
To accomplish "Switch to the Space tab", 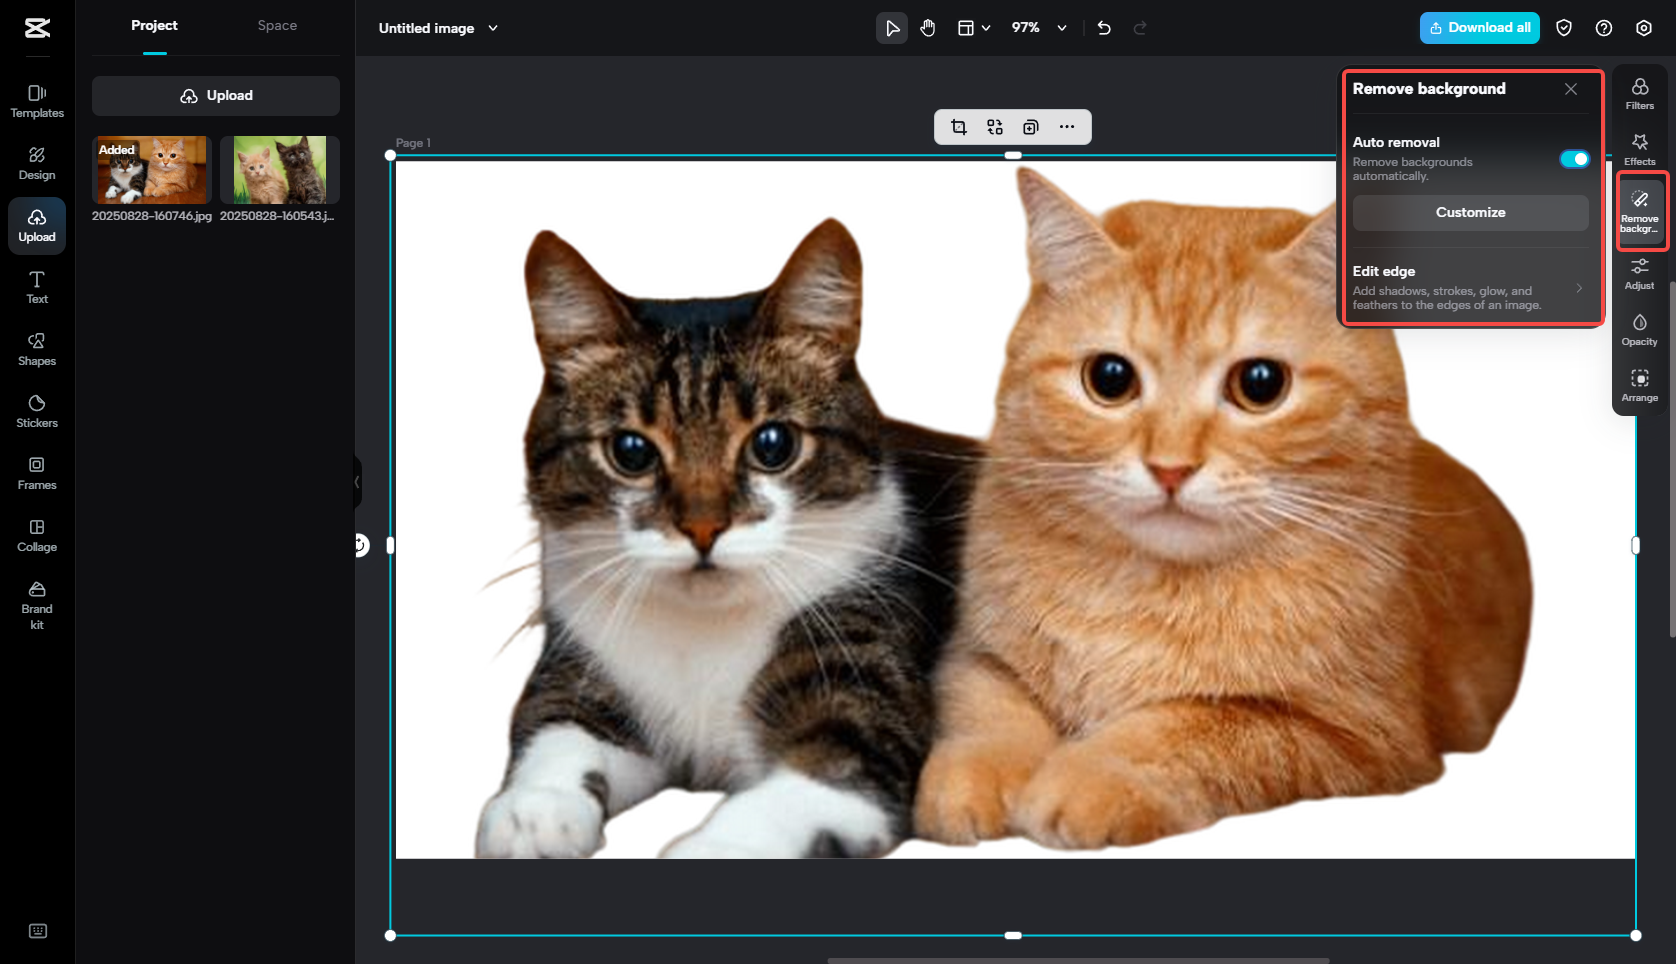I will [277, 25].
